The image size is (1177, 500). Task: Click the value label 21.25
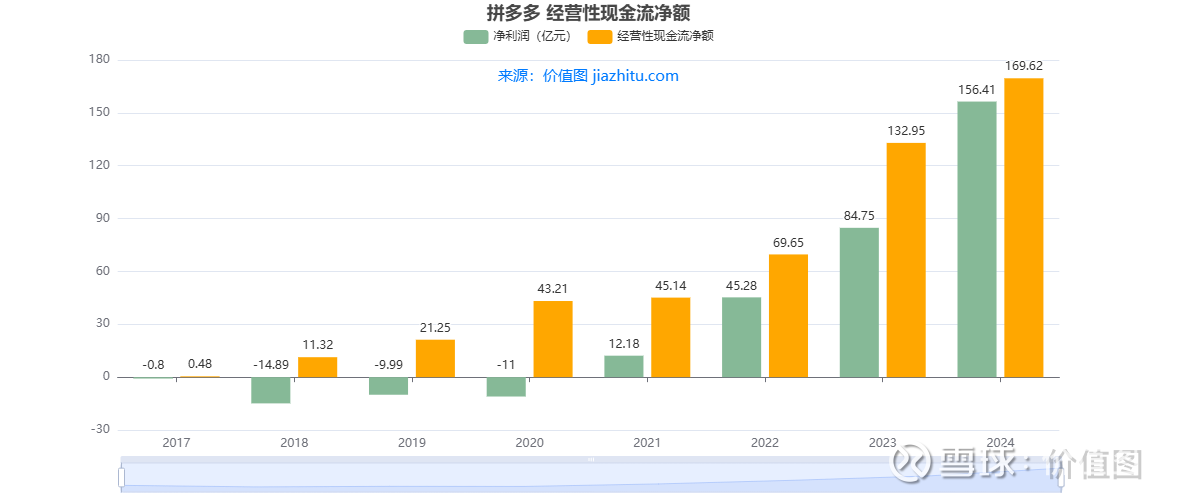[x=435, y=327]
